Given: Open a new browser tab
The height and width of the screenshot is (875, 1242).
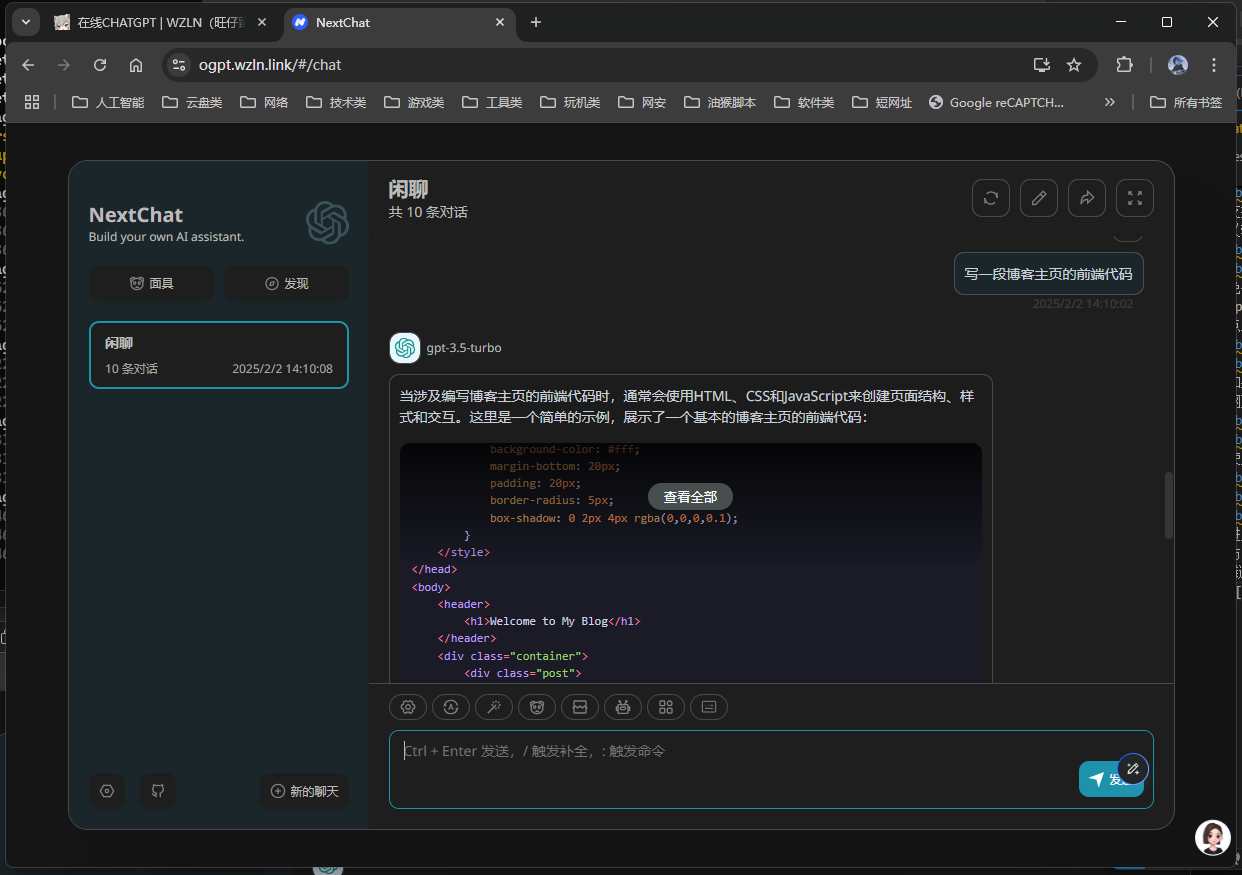Looking at the screenshot, I should (x=536, y=22).
